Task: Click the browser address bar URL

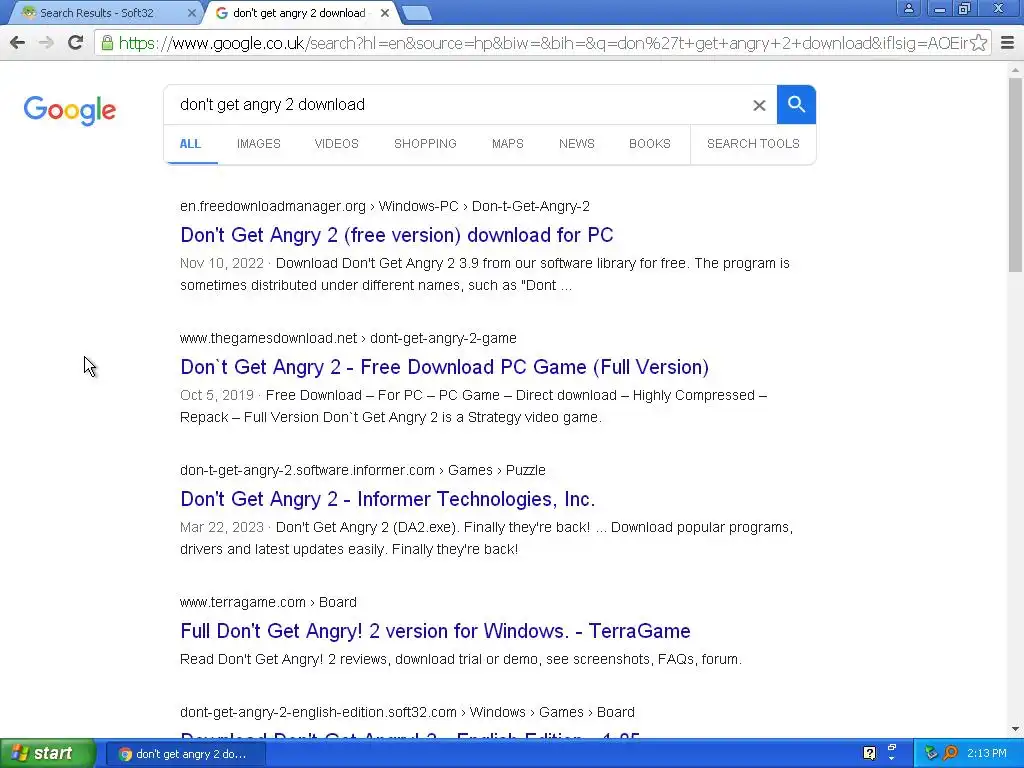Action: (x=542, y=43)
